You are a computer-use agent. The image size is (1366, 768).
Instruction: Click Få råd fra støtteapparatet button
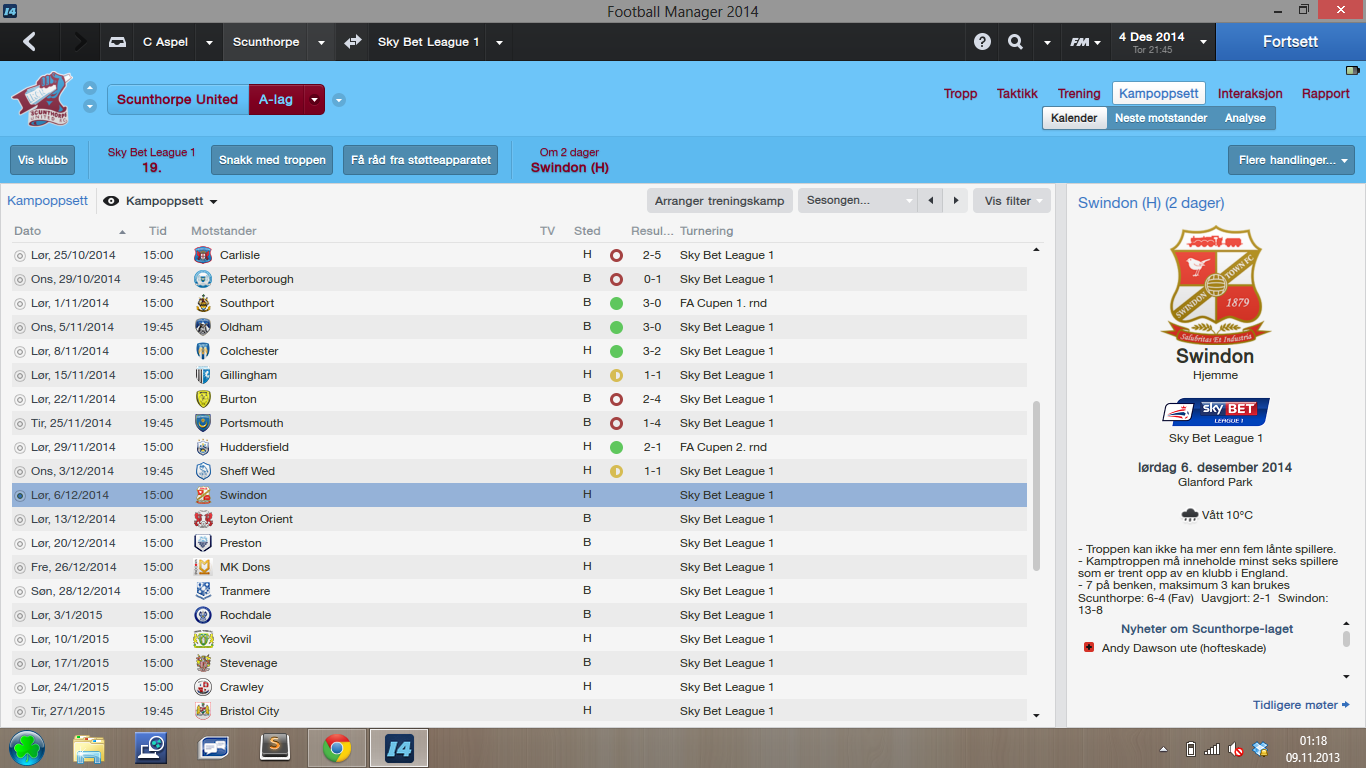(421, 160)
